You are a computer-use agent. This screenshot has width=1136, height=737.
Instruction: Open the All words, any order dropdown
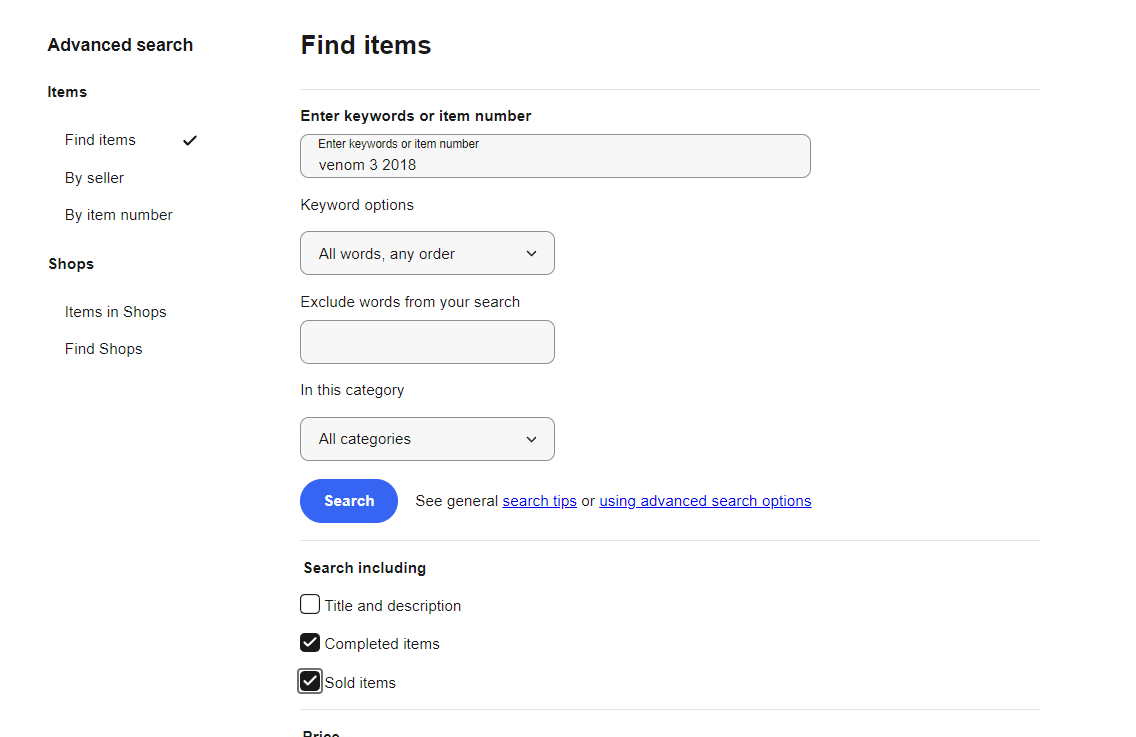(x=427, y=253)
